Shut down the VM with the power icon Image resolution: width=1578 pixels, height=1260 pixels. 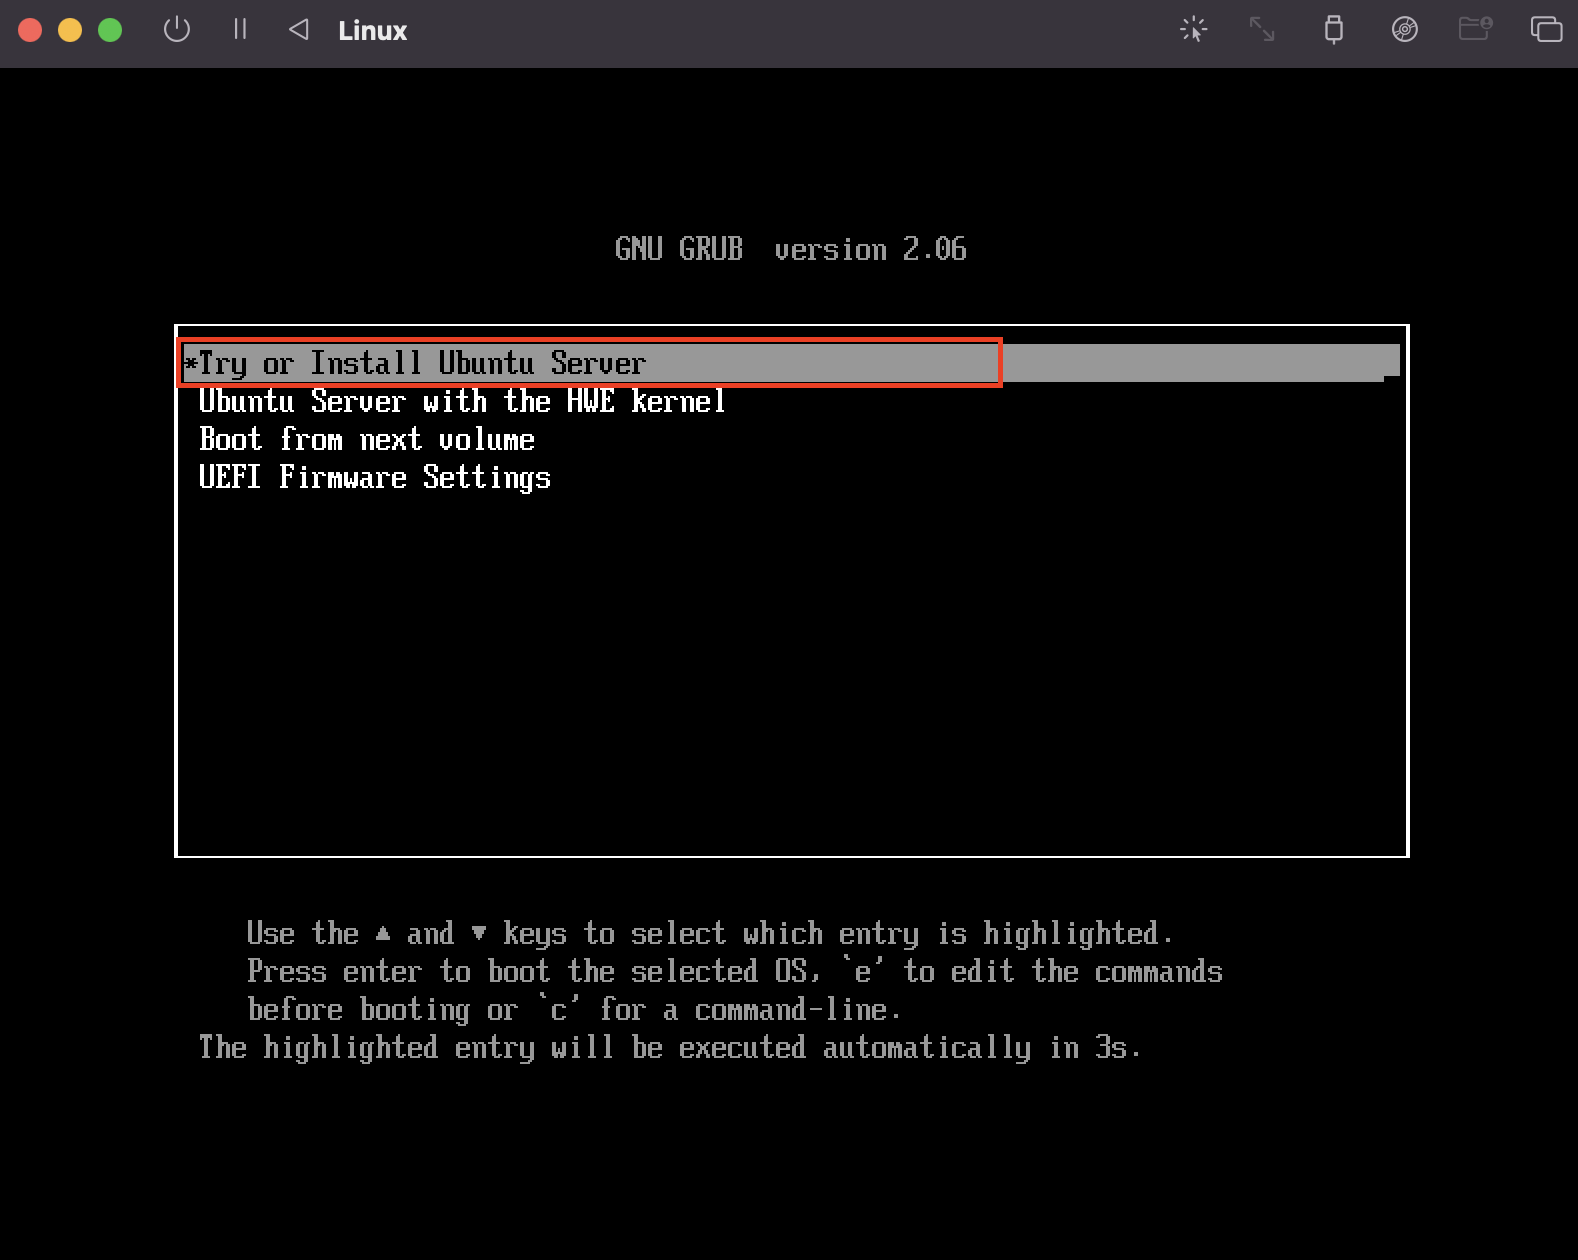point(177,30)
